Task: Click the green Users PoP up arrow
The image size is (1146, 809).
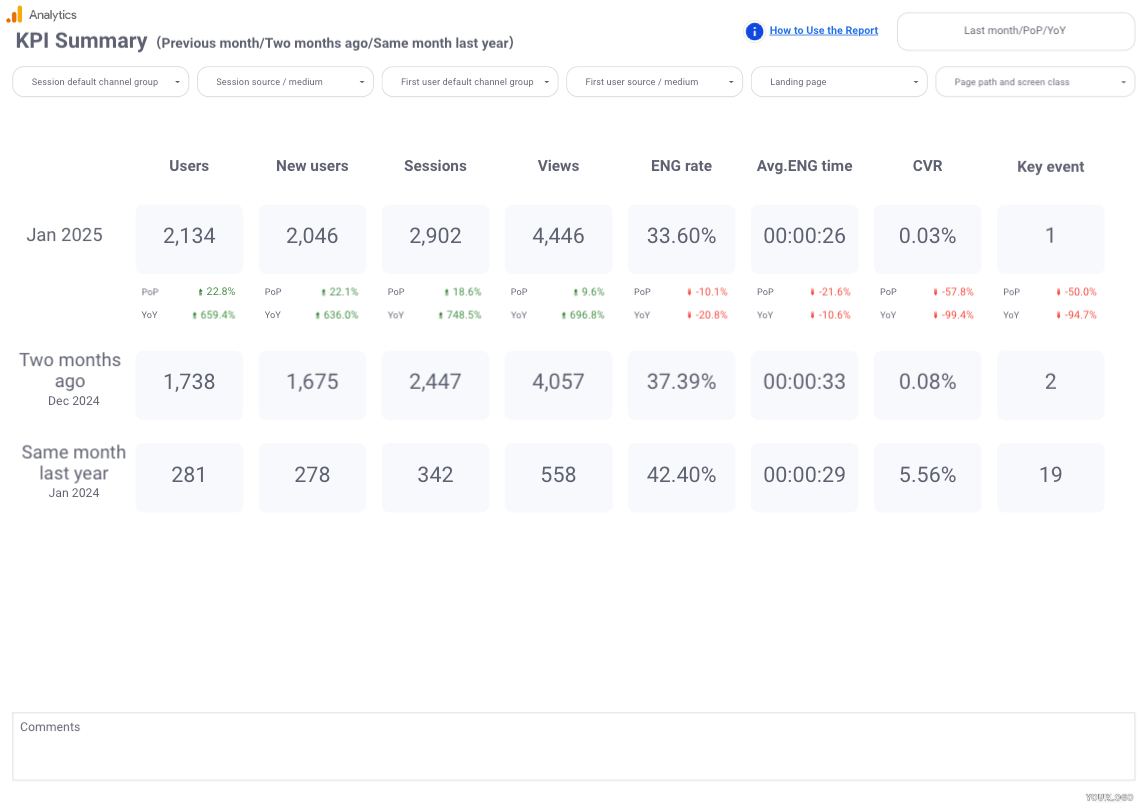Action: click(200, 292)
